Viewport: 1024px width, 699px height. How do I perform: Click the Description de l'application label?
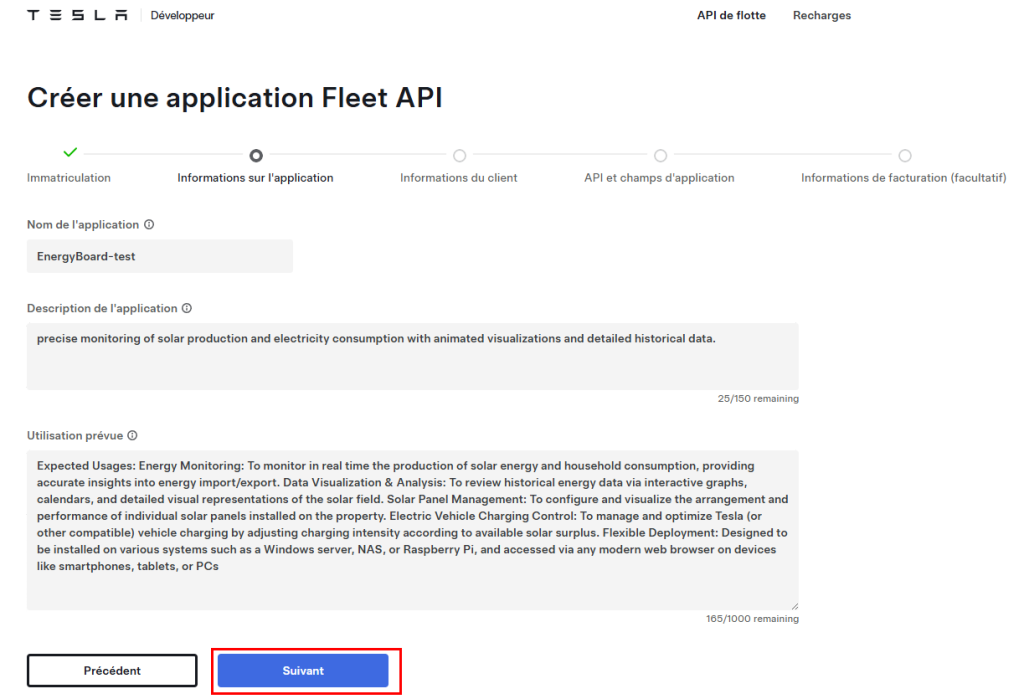tap(102, 308)
